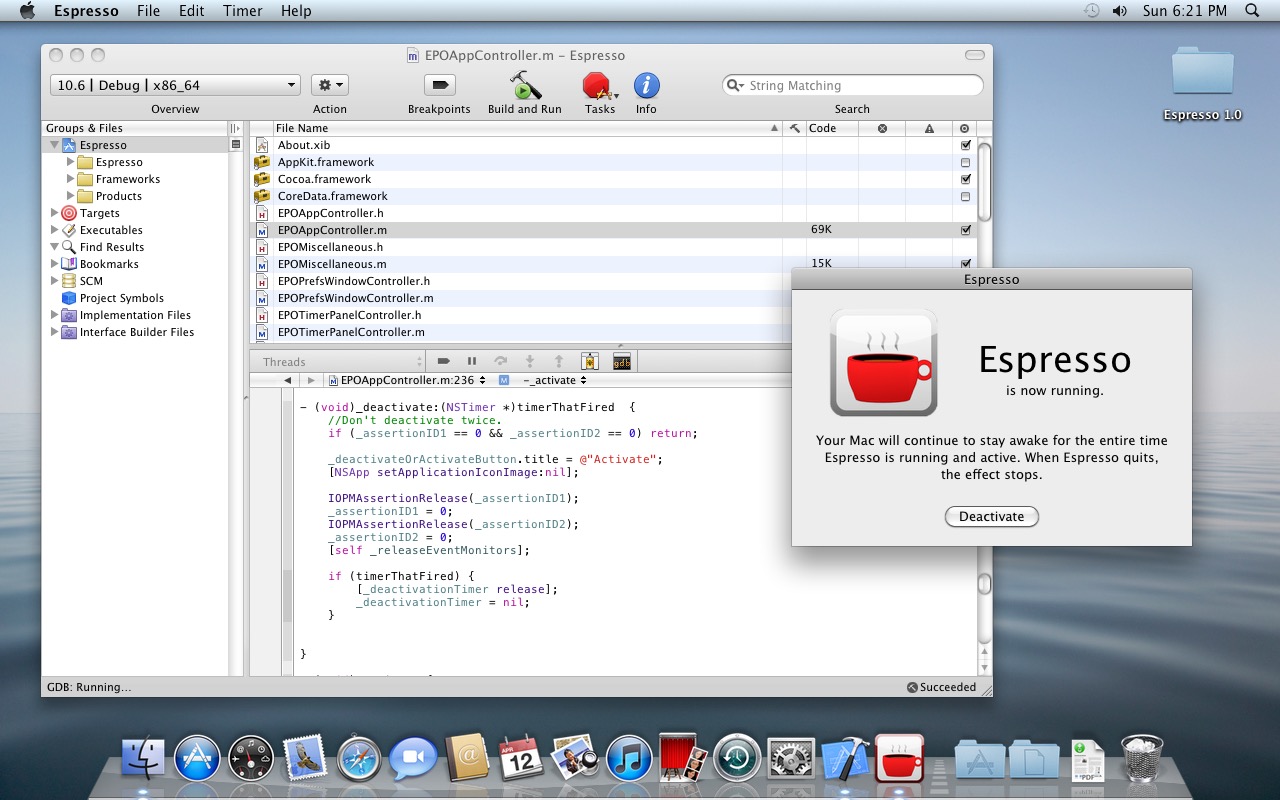The image size is (1280, 800).
Task: Open the Action gear dropdown
Action: point(329,86)
